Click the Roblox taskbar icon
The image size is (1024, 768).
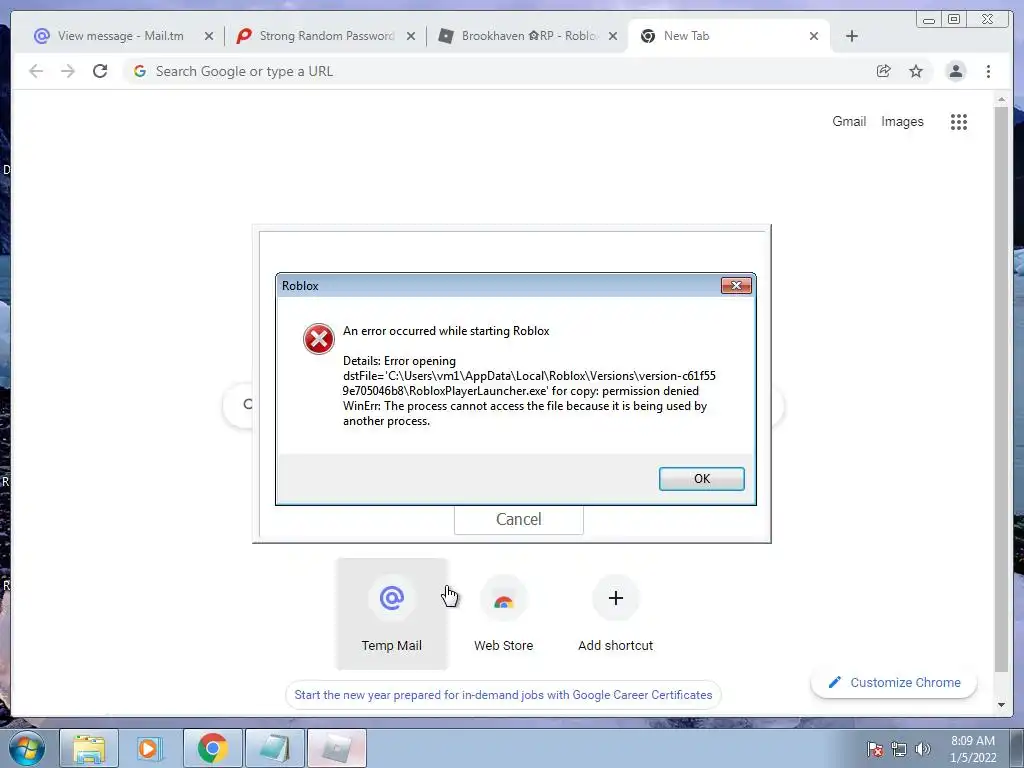[x=336, y=748]
